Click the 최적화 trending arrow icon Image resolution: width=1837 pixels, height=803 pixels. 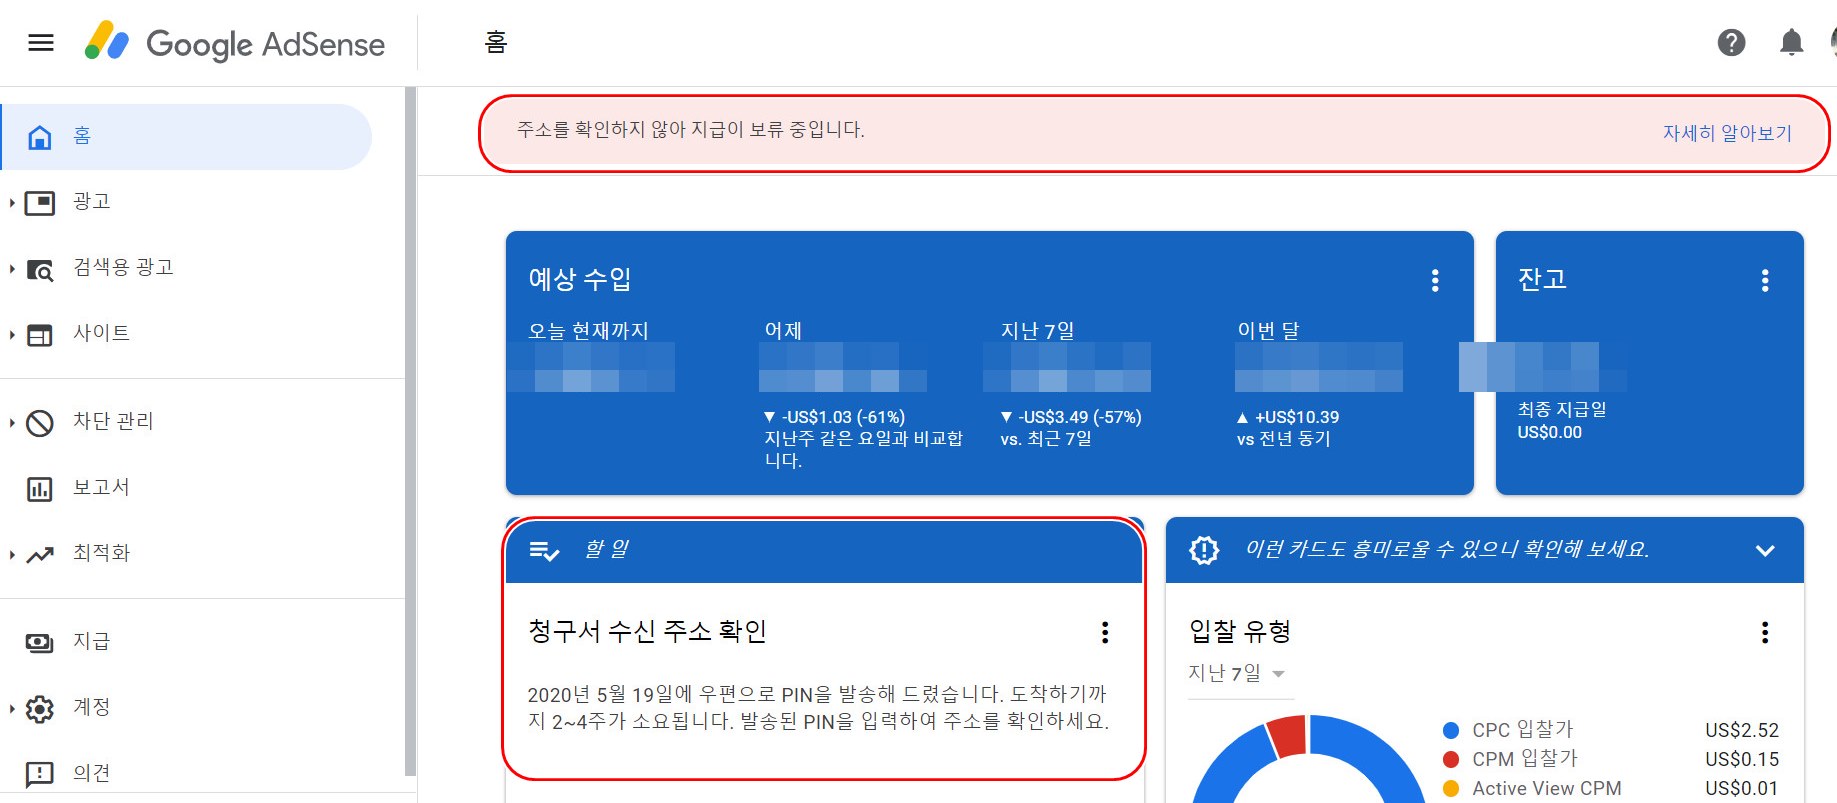click(40, 555)
